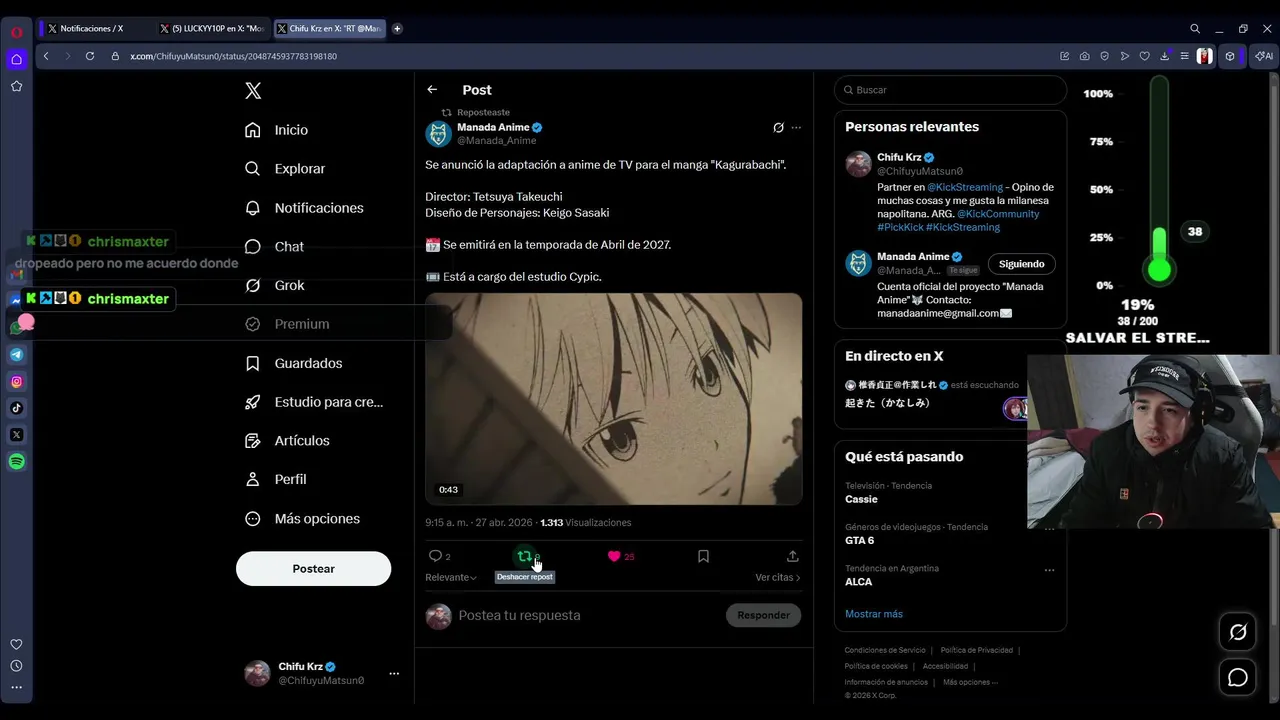
Task: Click the Buscar search field
Action: [950, 90]
